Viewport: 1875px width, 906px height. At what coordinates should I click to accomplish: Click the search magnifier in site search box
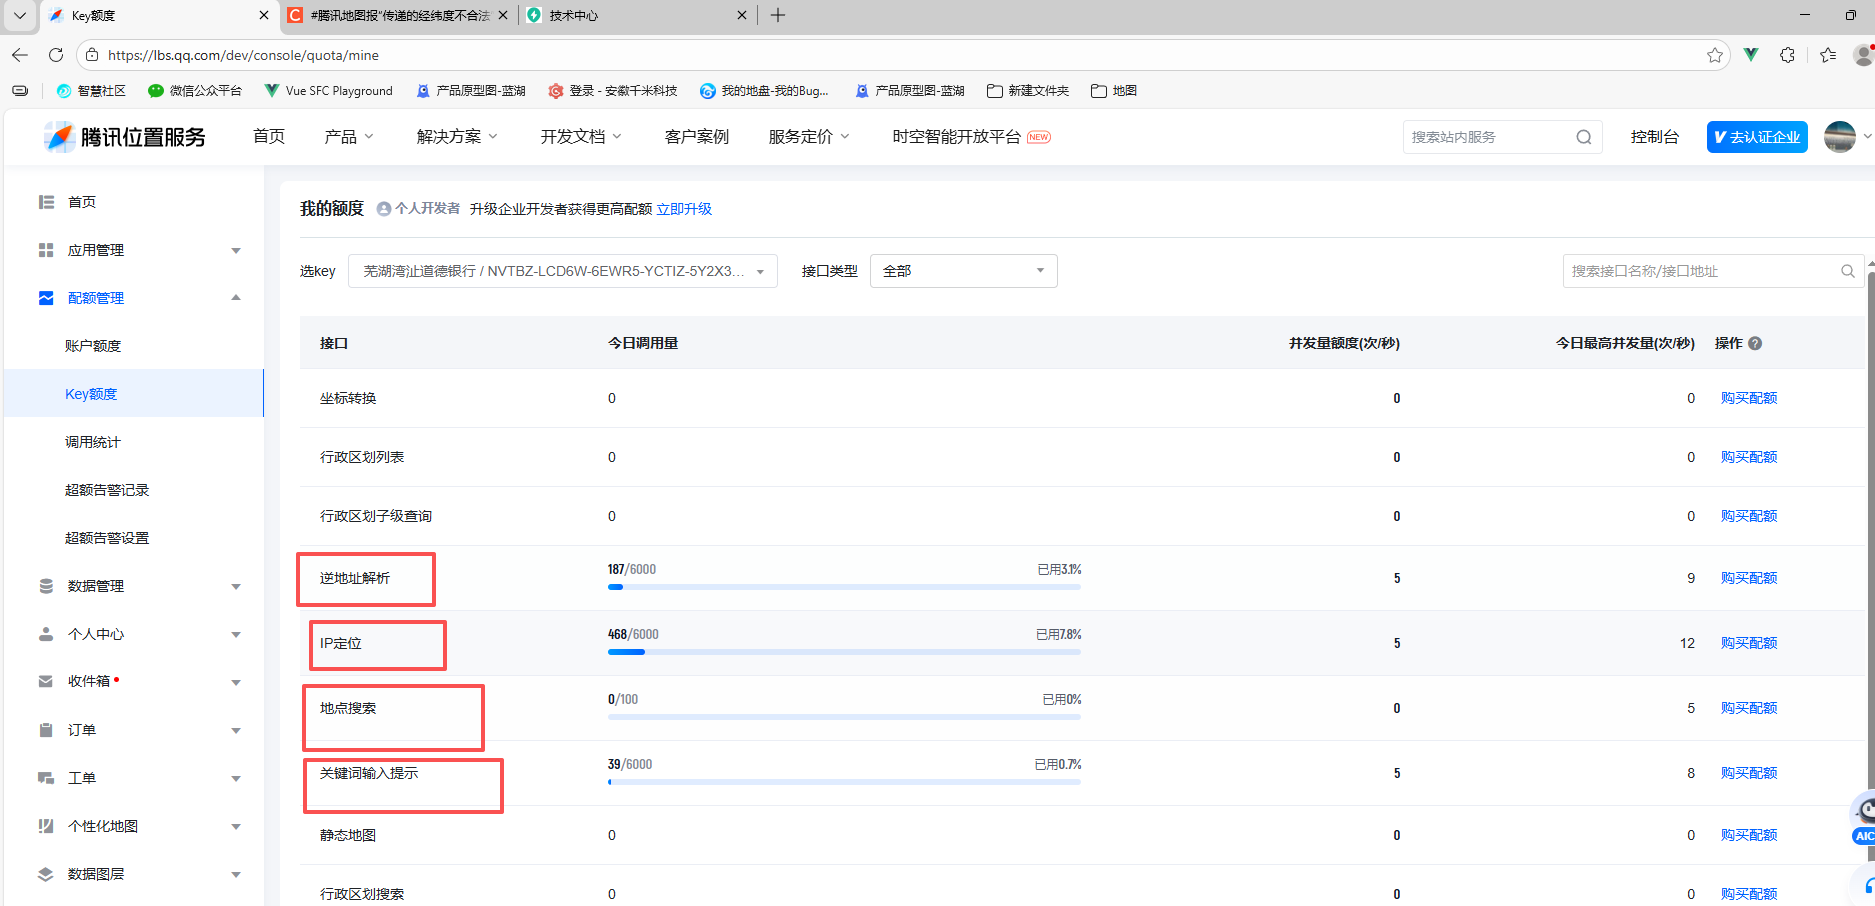tap(1583, 137)
